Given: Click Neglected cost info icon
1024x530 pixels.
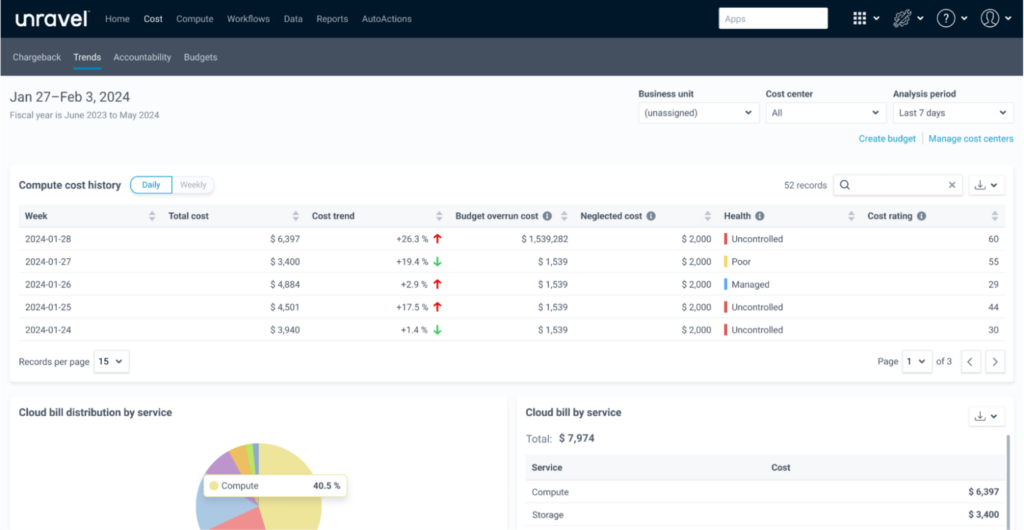Looking at the screenshot, I should [651, 216].
